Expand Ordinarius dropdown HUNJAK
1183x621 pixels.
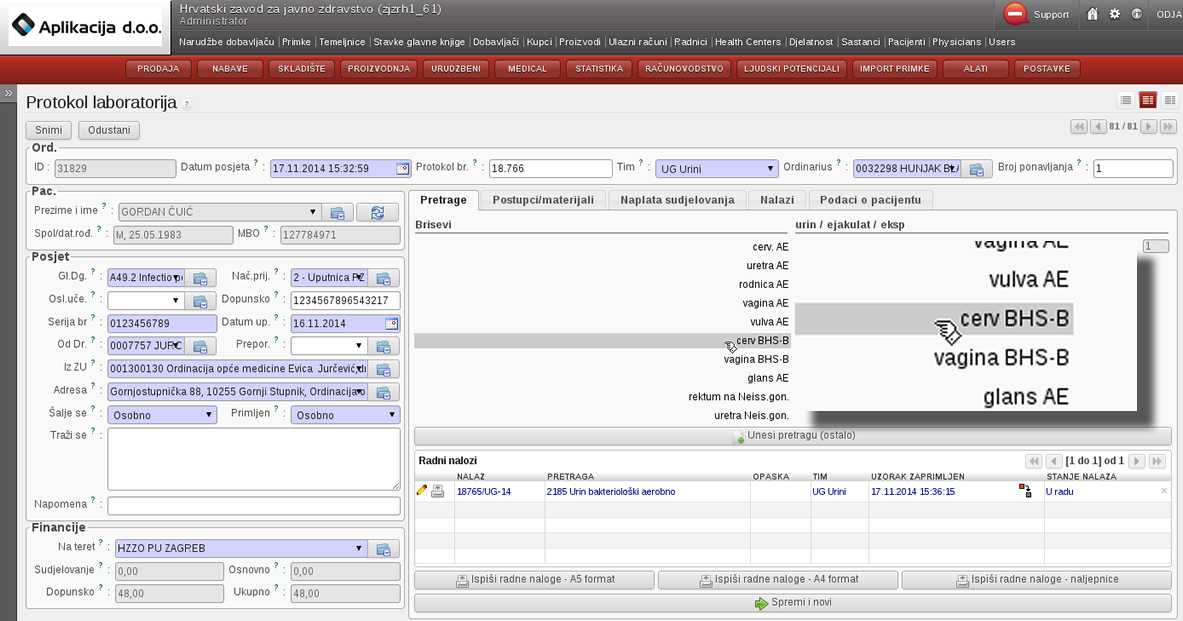[954, 168]
